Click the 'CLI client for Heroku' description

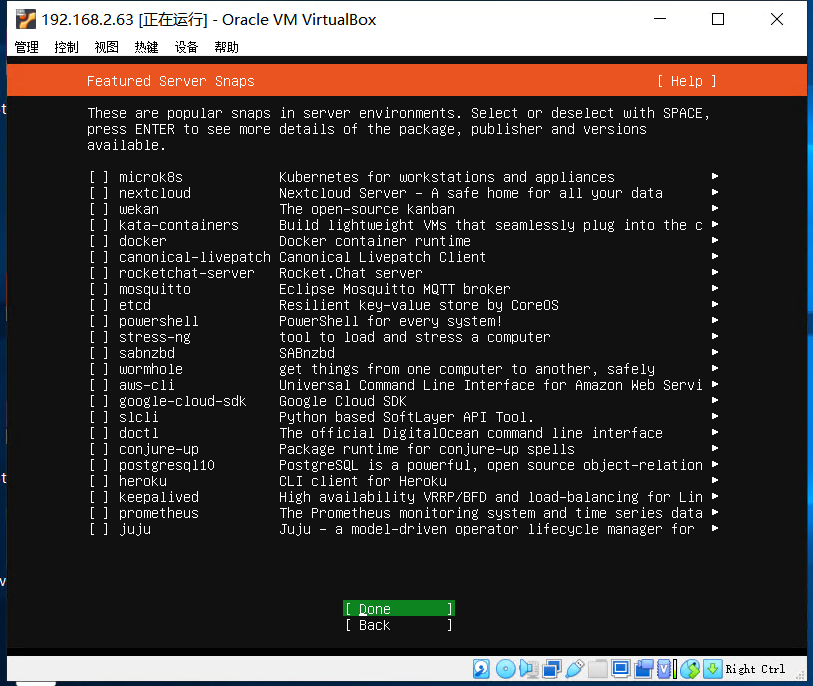363,481
